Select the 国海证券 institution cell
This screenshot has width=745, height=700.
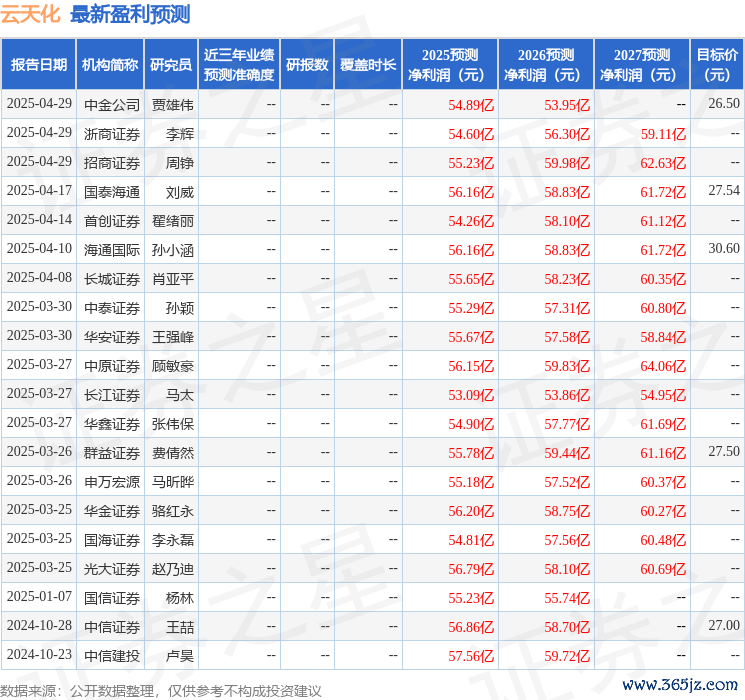click(x=112, y=540)
